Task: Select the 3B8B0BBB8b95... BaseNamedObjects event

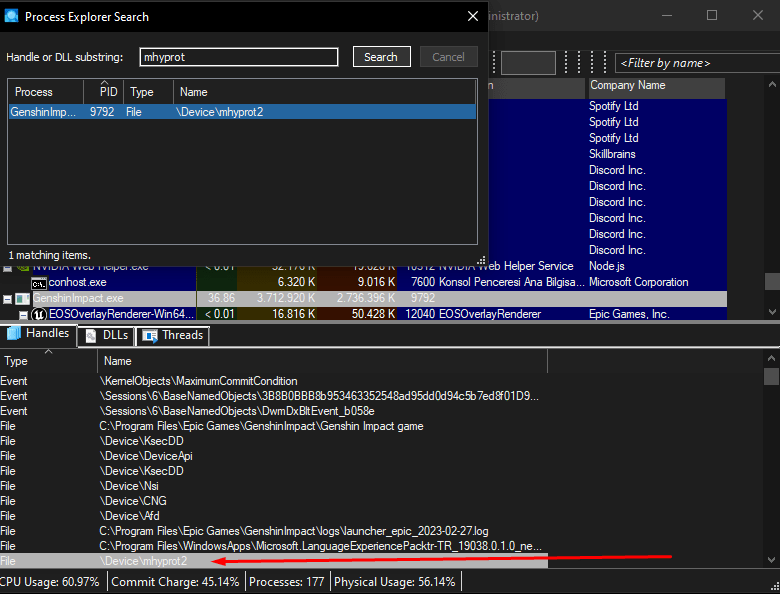Action: pyautogui.click(x=274, y=396)
